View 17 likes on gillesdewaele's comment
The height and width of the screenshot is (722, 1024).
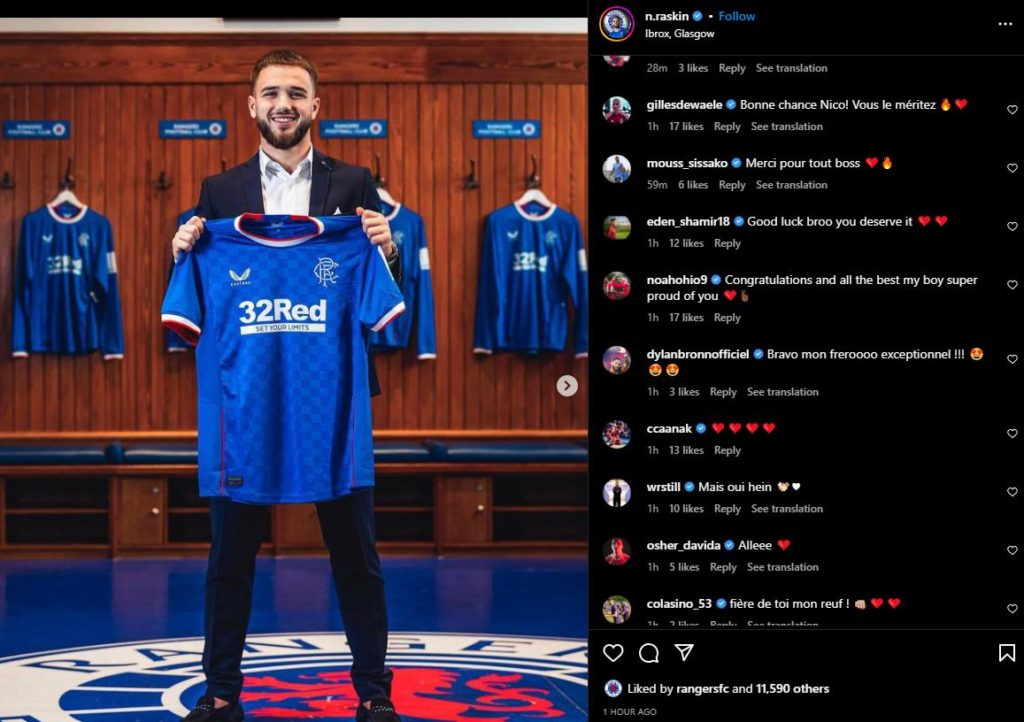(x=686, y=126)
